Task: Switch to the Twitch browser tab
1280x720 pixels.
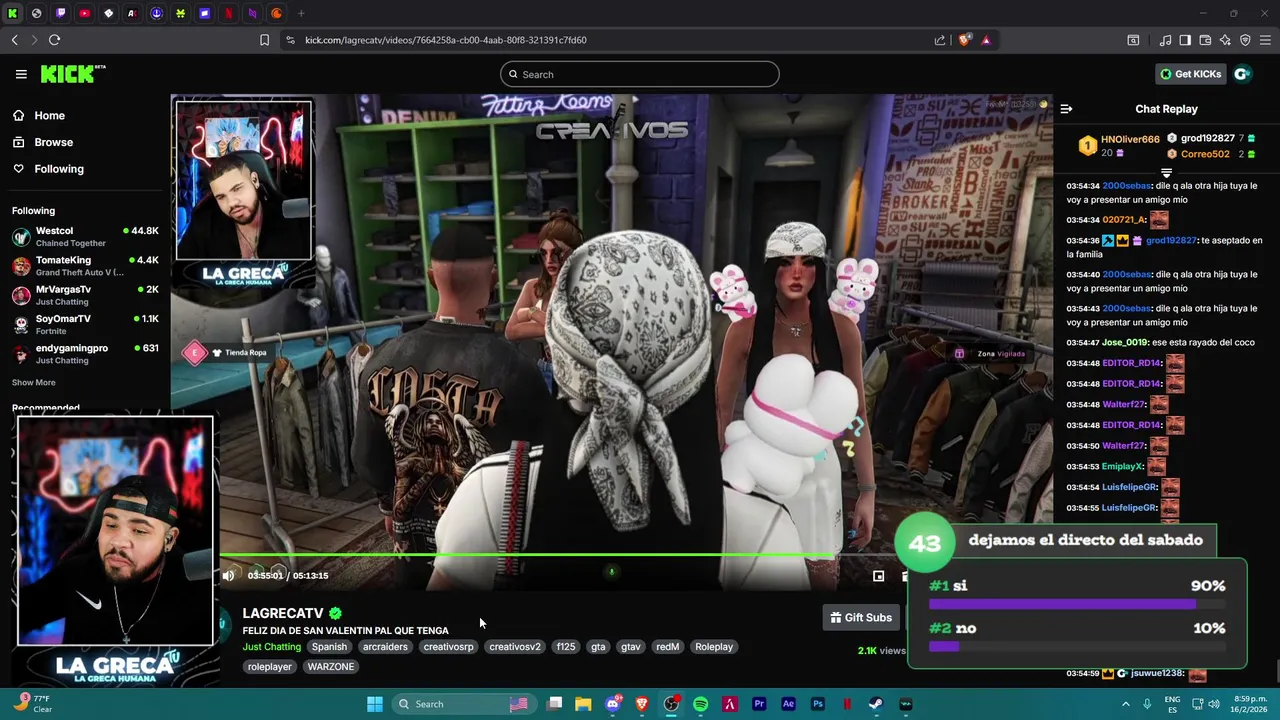Action: pos(61,13)
